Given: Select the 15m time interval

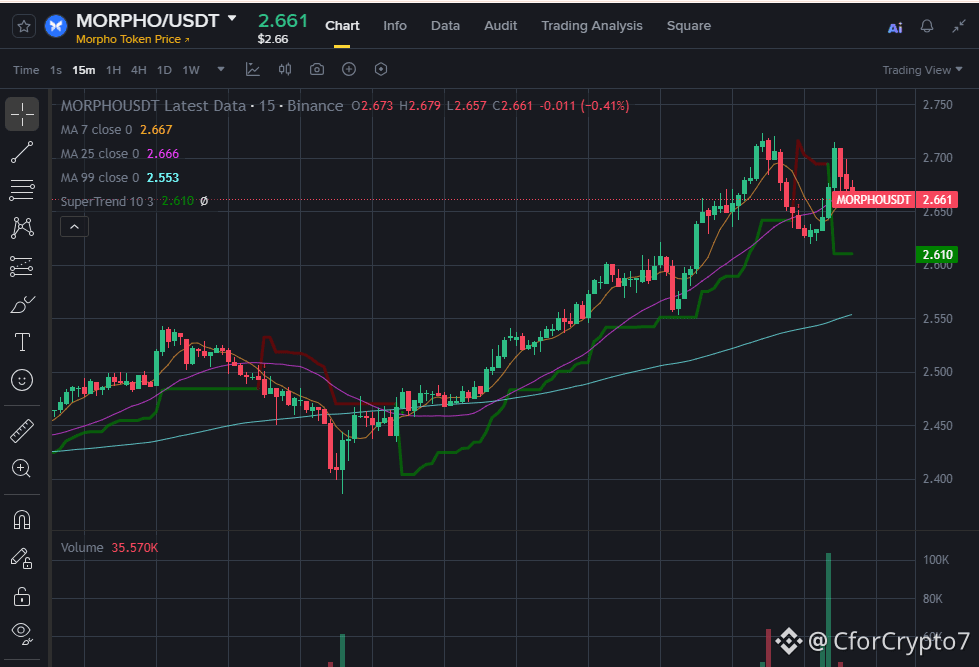Looking at the screenshot, I should pos(84,70).
